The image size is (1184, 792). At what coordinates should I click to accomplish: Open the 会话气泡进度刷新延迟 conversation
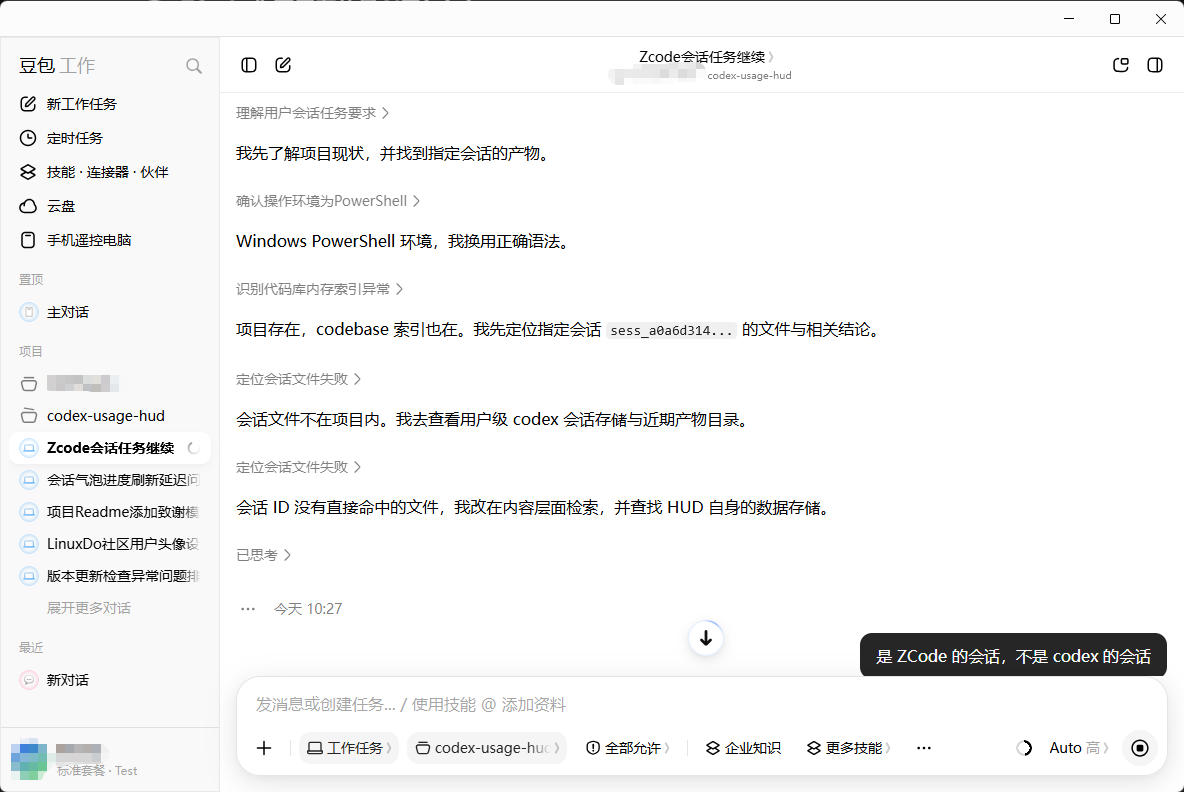click(109, 480)
